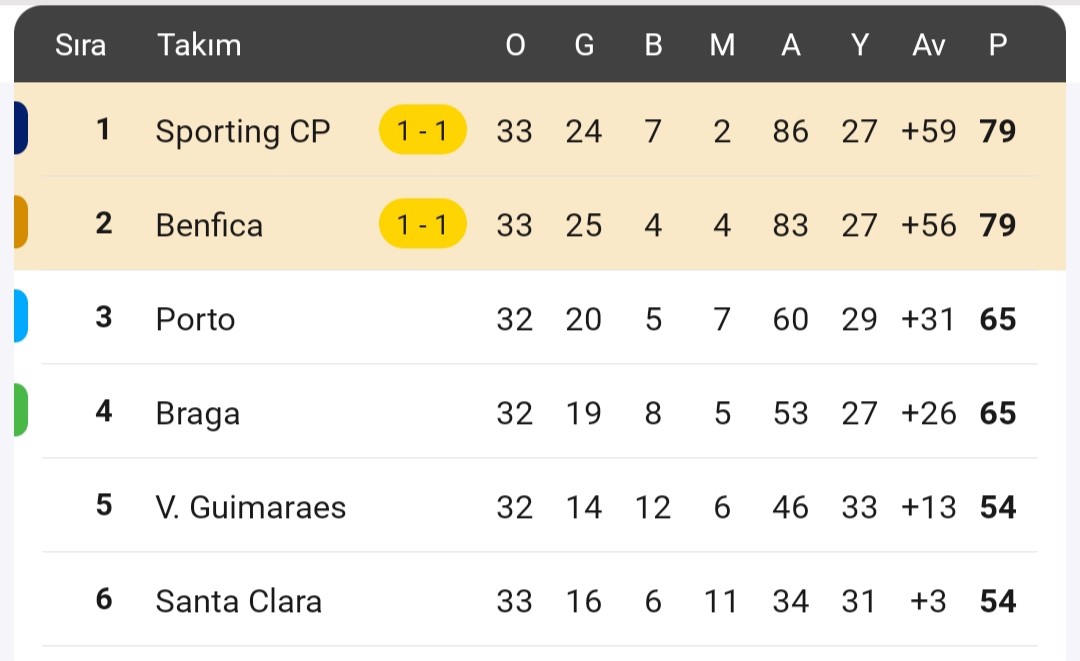The width and height of the screenshot is (1080, 661).
Task: Click the 1 - 1 badge beside Benfica
Action: coord(422,224)
